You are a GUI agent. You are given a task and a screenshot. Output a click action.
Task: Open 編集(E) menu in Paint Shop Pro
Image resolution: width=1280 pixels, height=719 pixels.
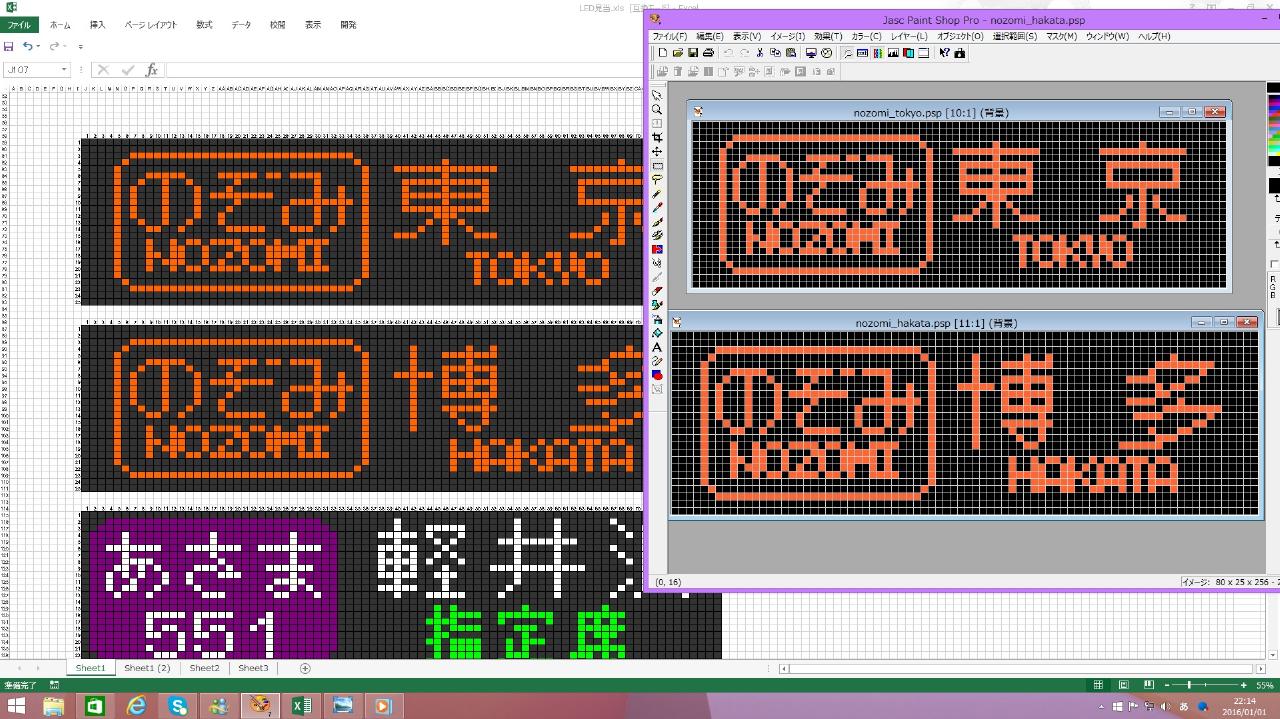(710, 36)
